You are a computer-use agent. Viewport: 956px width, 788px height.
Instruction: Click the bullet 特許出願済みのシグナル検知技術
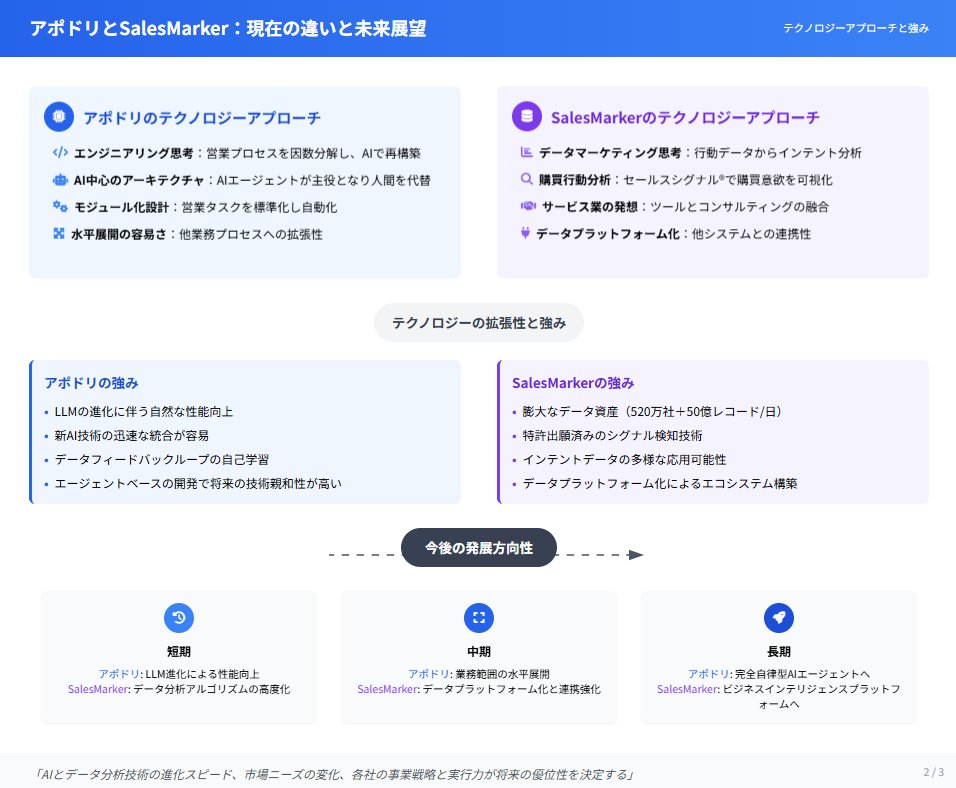point(613,435)
